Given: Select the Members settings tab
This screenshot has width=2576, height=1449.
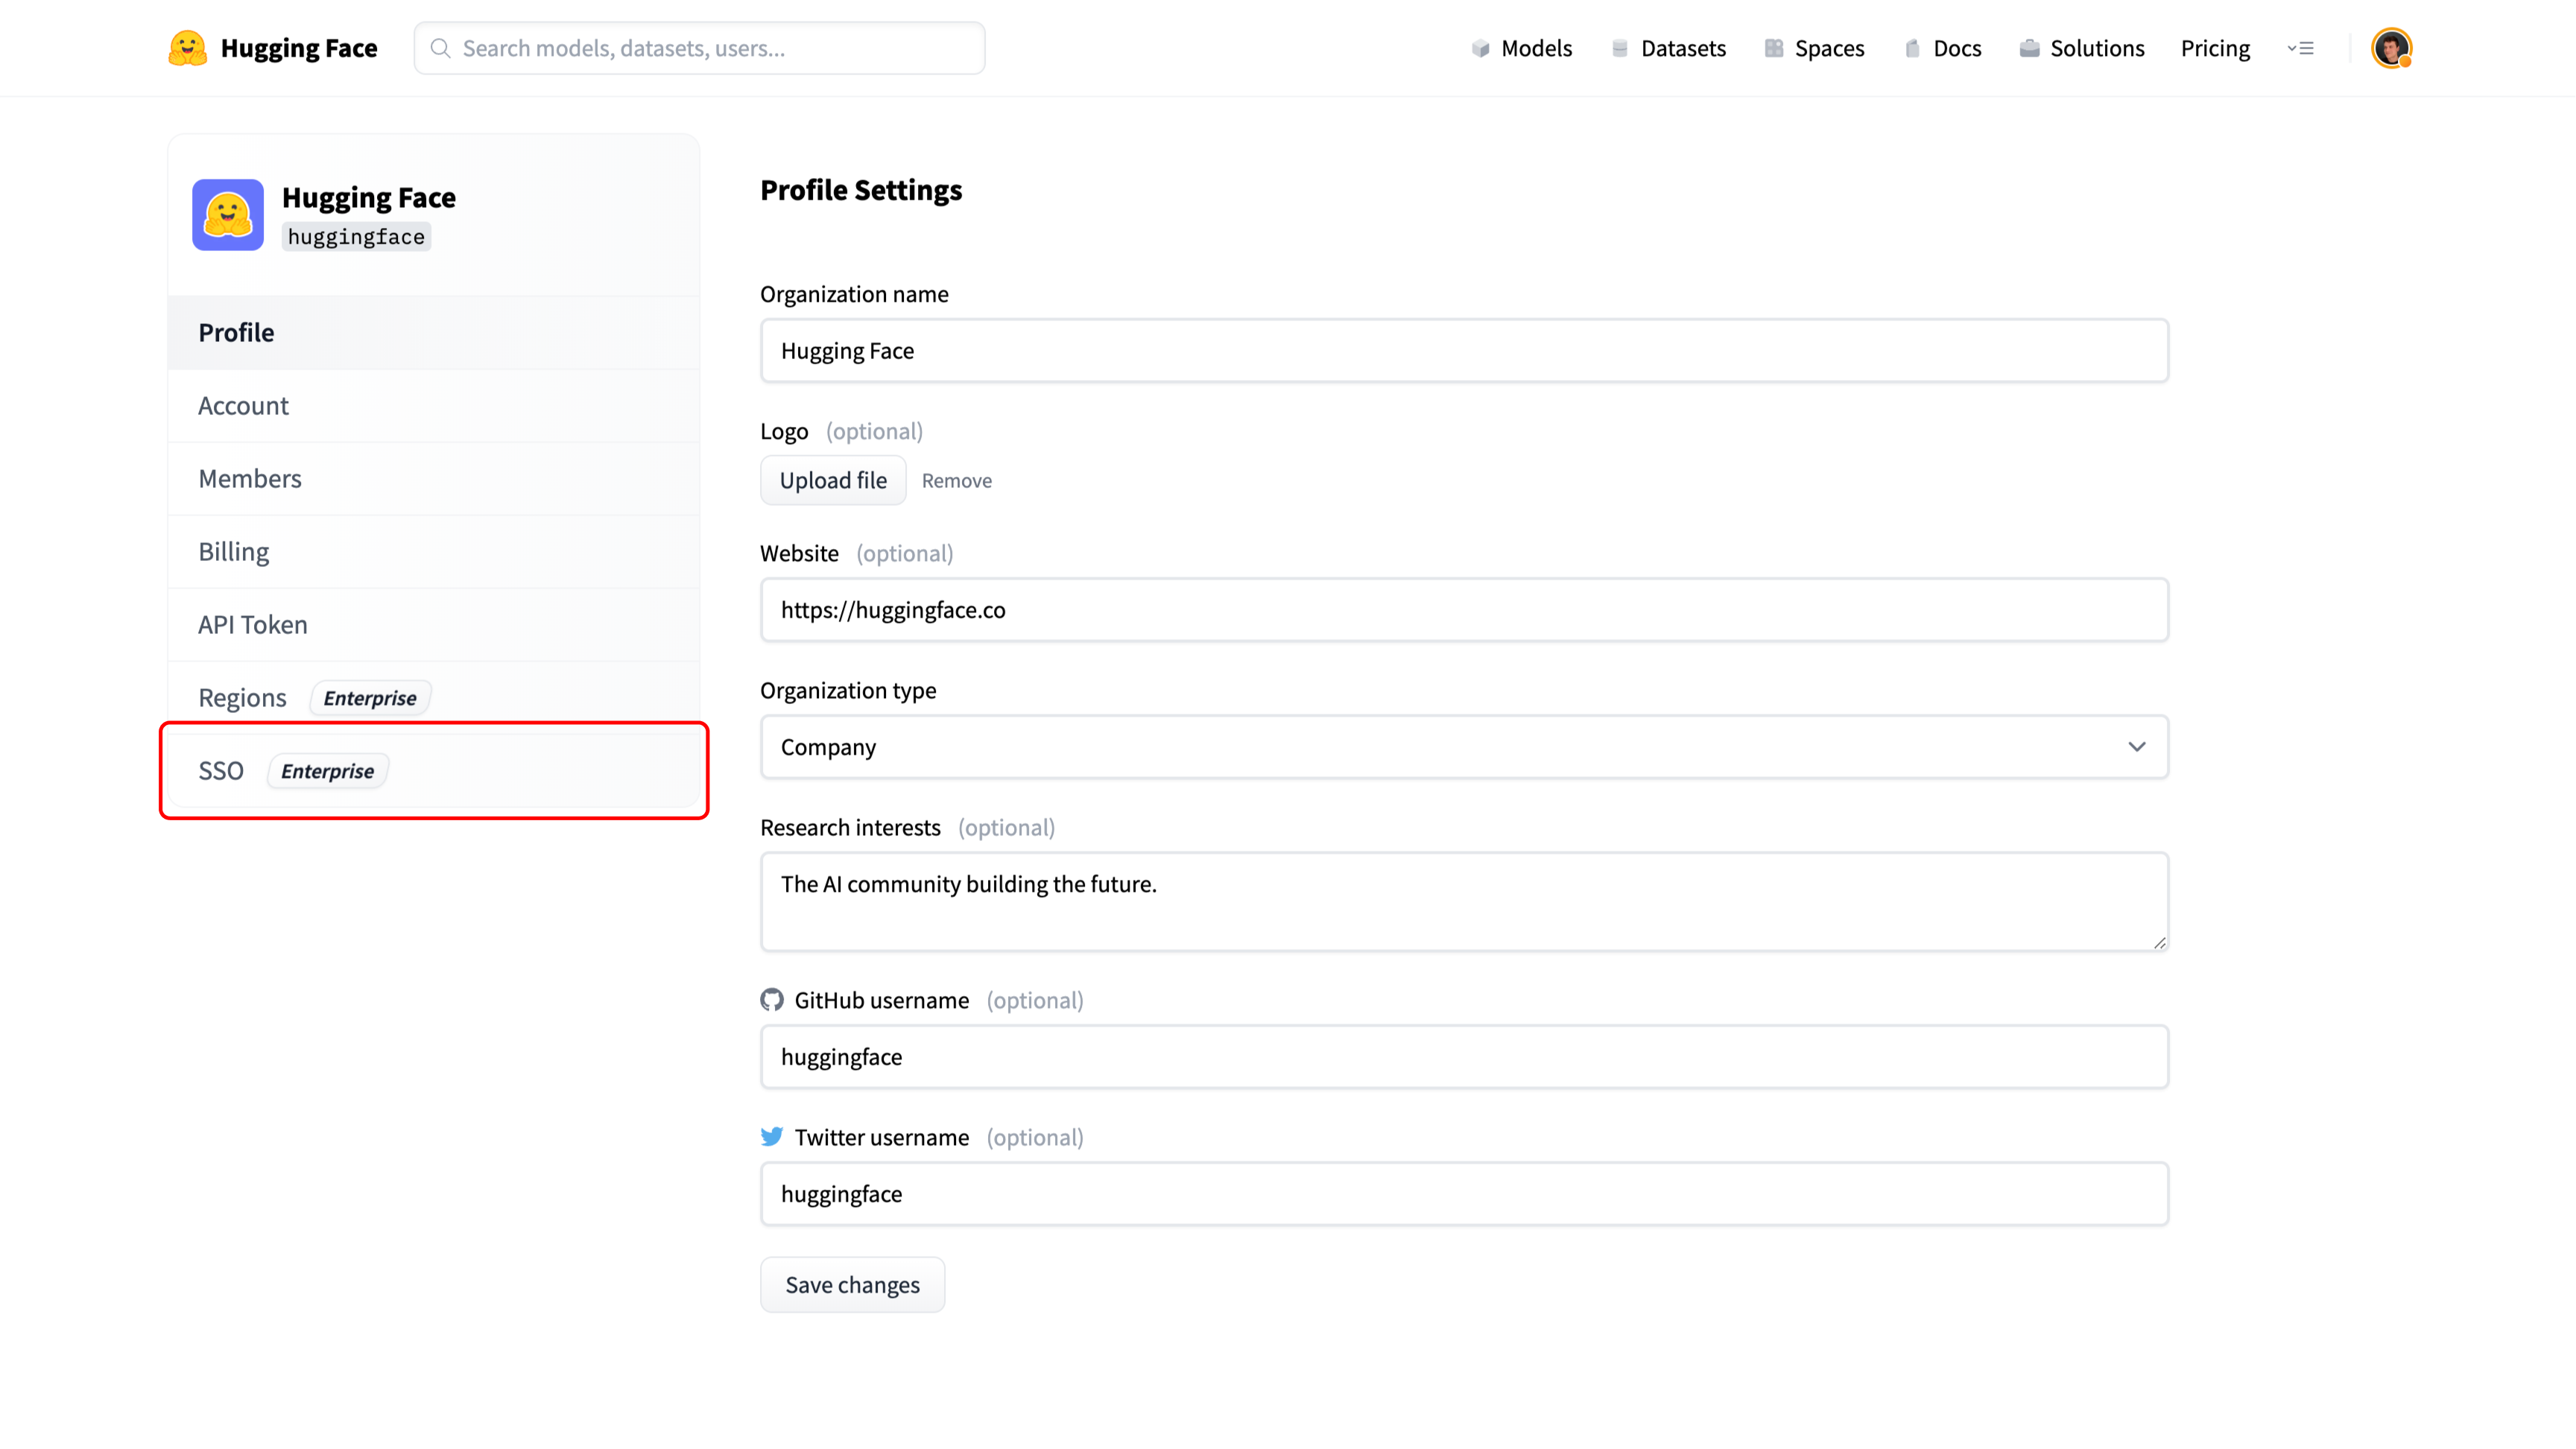Looking at the screenshot, I should point(250,478).
